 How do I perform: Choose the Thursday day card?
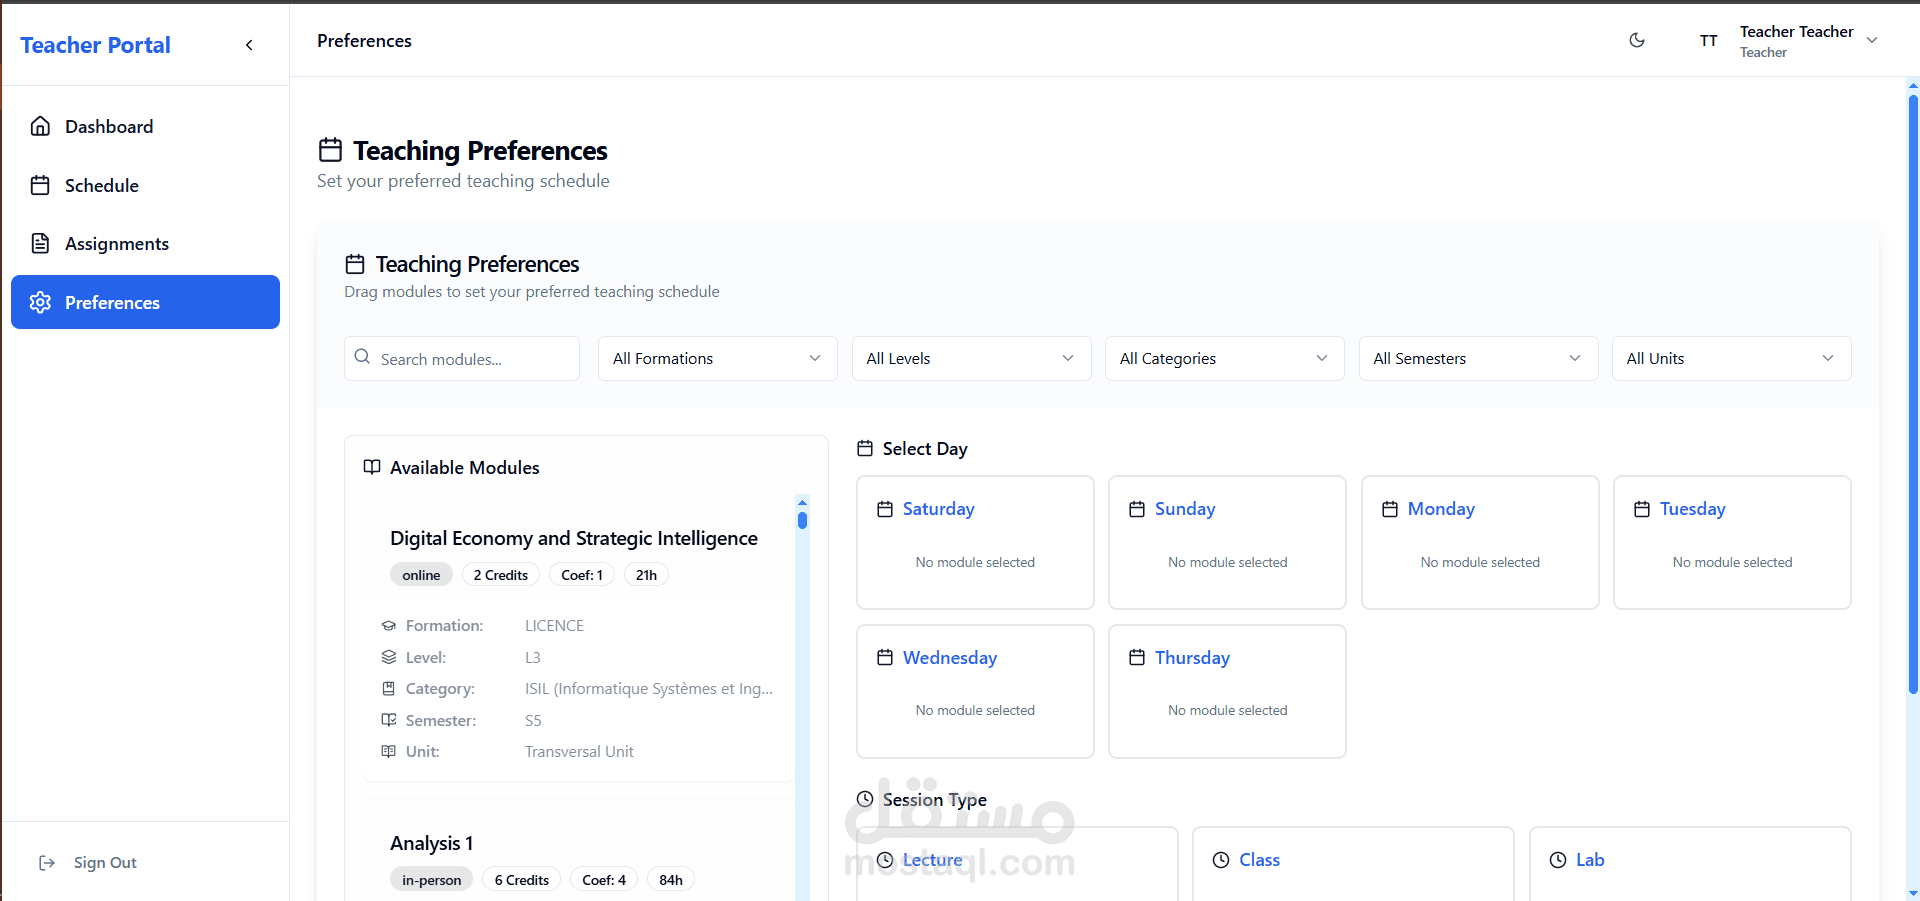point(1227,691)
